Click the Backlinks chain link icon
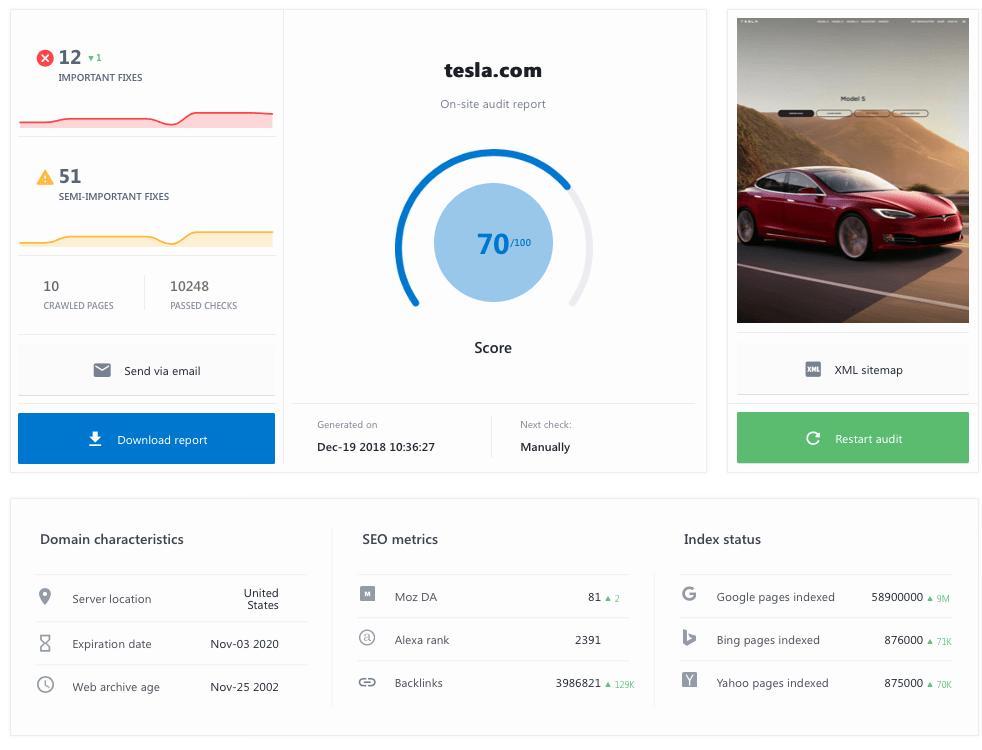 (367, 682)
